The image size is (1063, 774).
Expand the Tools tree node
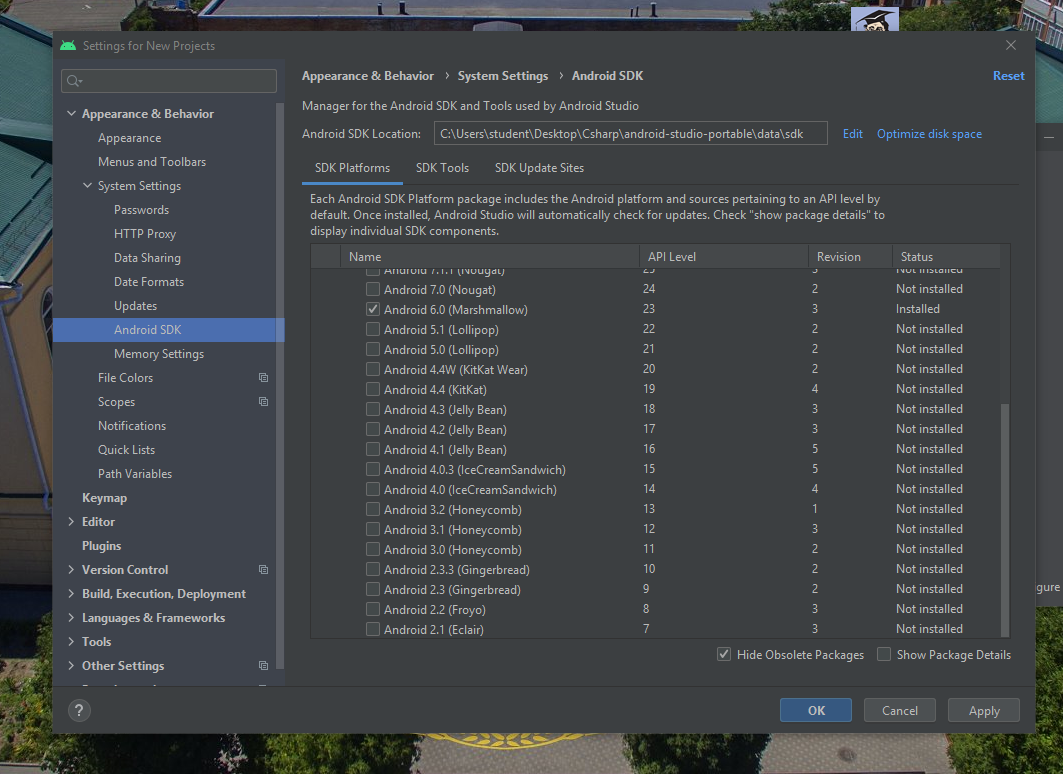[71, 641]
